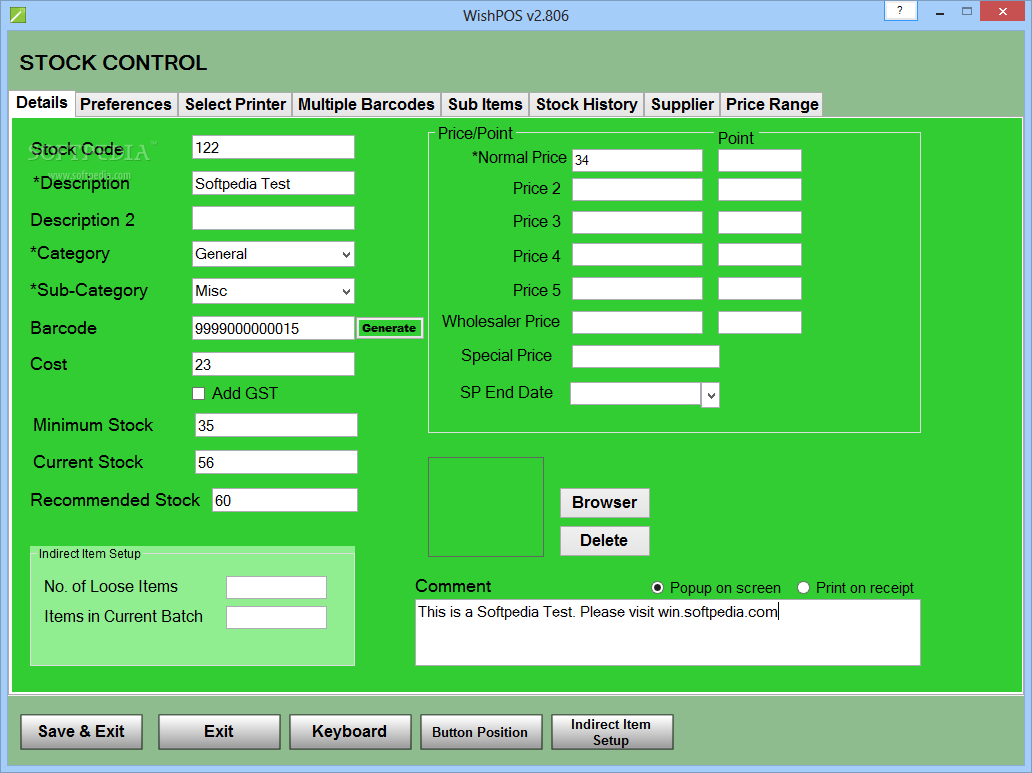Click the Normal Price field
The height and width of the screenshot is (773, 1032).
637,160
